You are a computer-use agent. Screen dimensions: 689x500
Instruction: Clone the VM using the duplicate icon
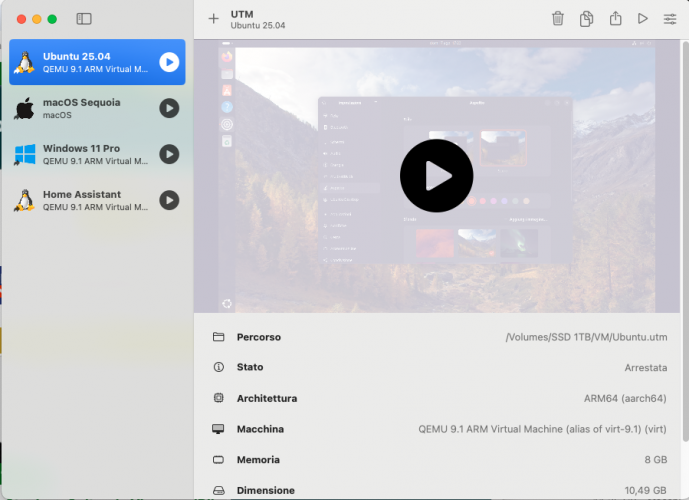(x=587, y=19)
